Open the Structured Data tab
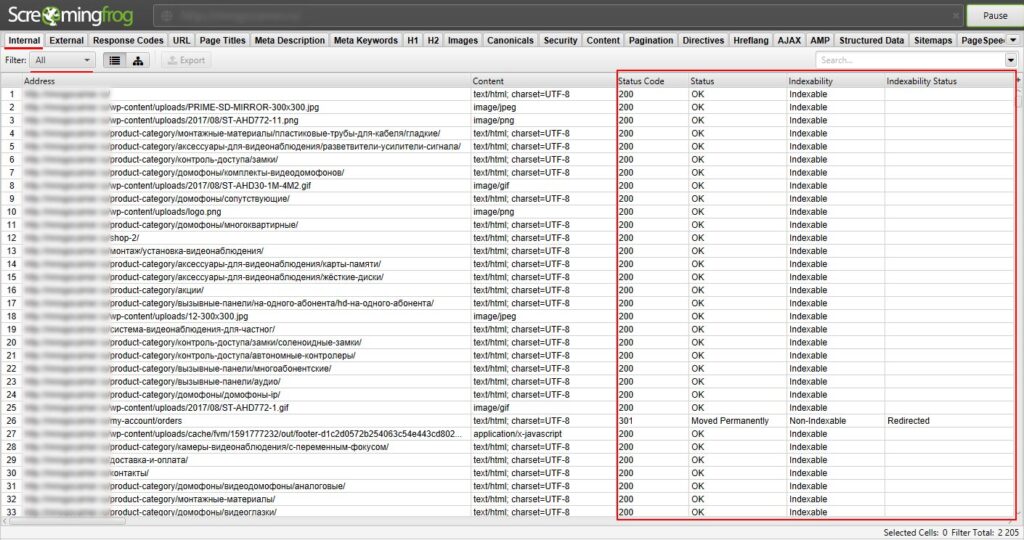This screenshot has width=1024, height=540. pyautogui.click(x=872, y=40)
